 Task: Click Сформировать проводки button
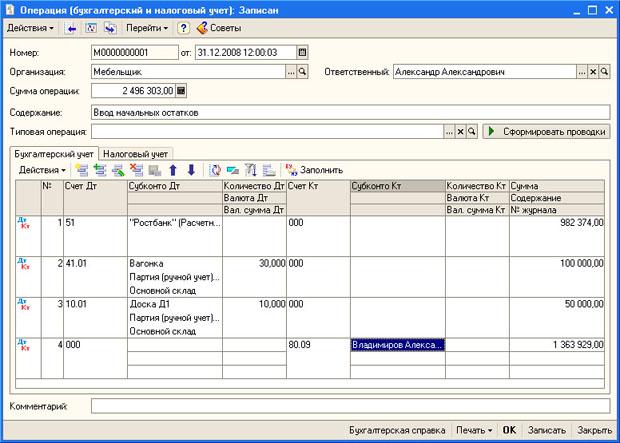(x=546, y=132)
